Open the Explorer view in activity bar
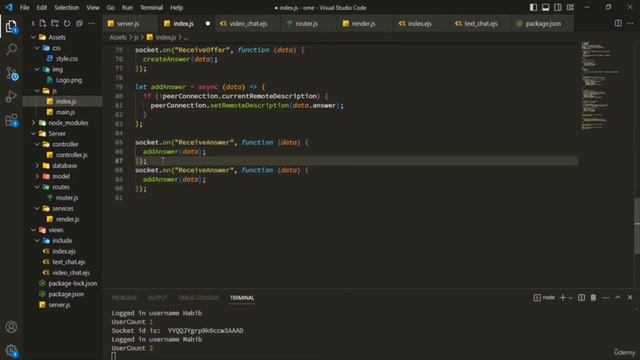The image size is (640, 360). tap(11, 26)
